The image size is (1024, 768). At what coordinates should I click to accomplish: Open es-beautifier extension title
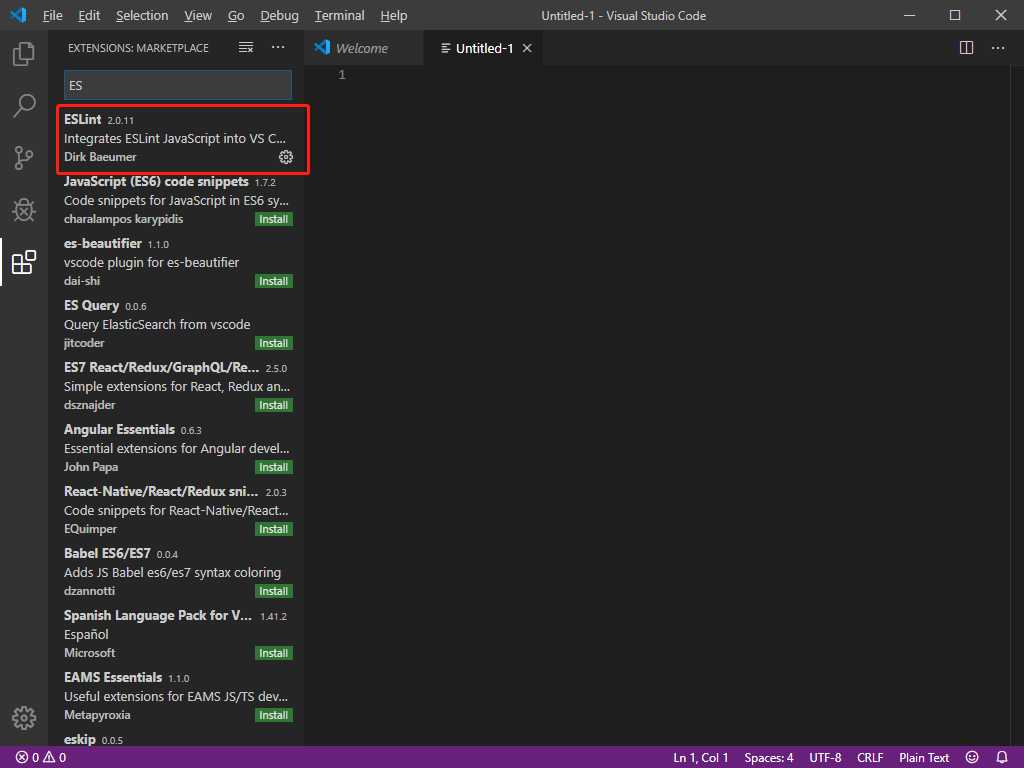(103, 244)
